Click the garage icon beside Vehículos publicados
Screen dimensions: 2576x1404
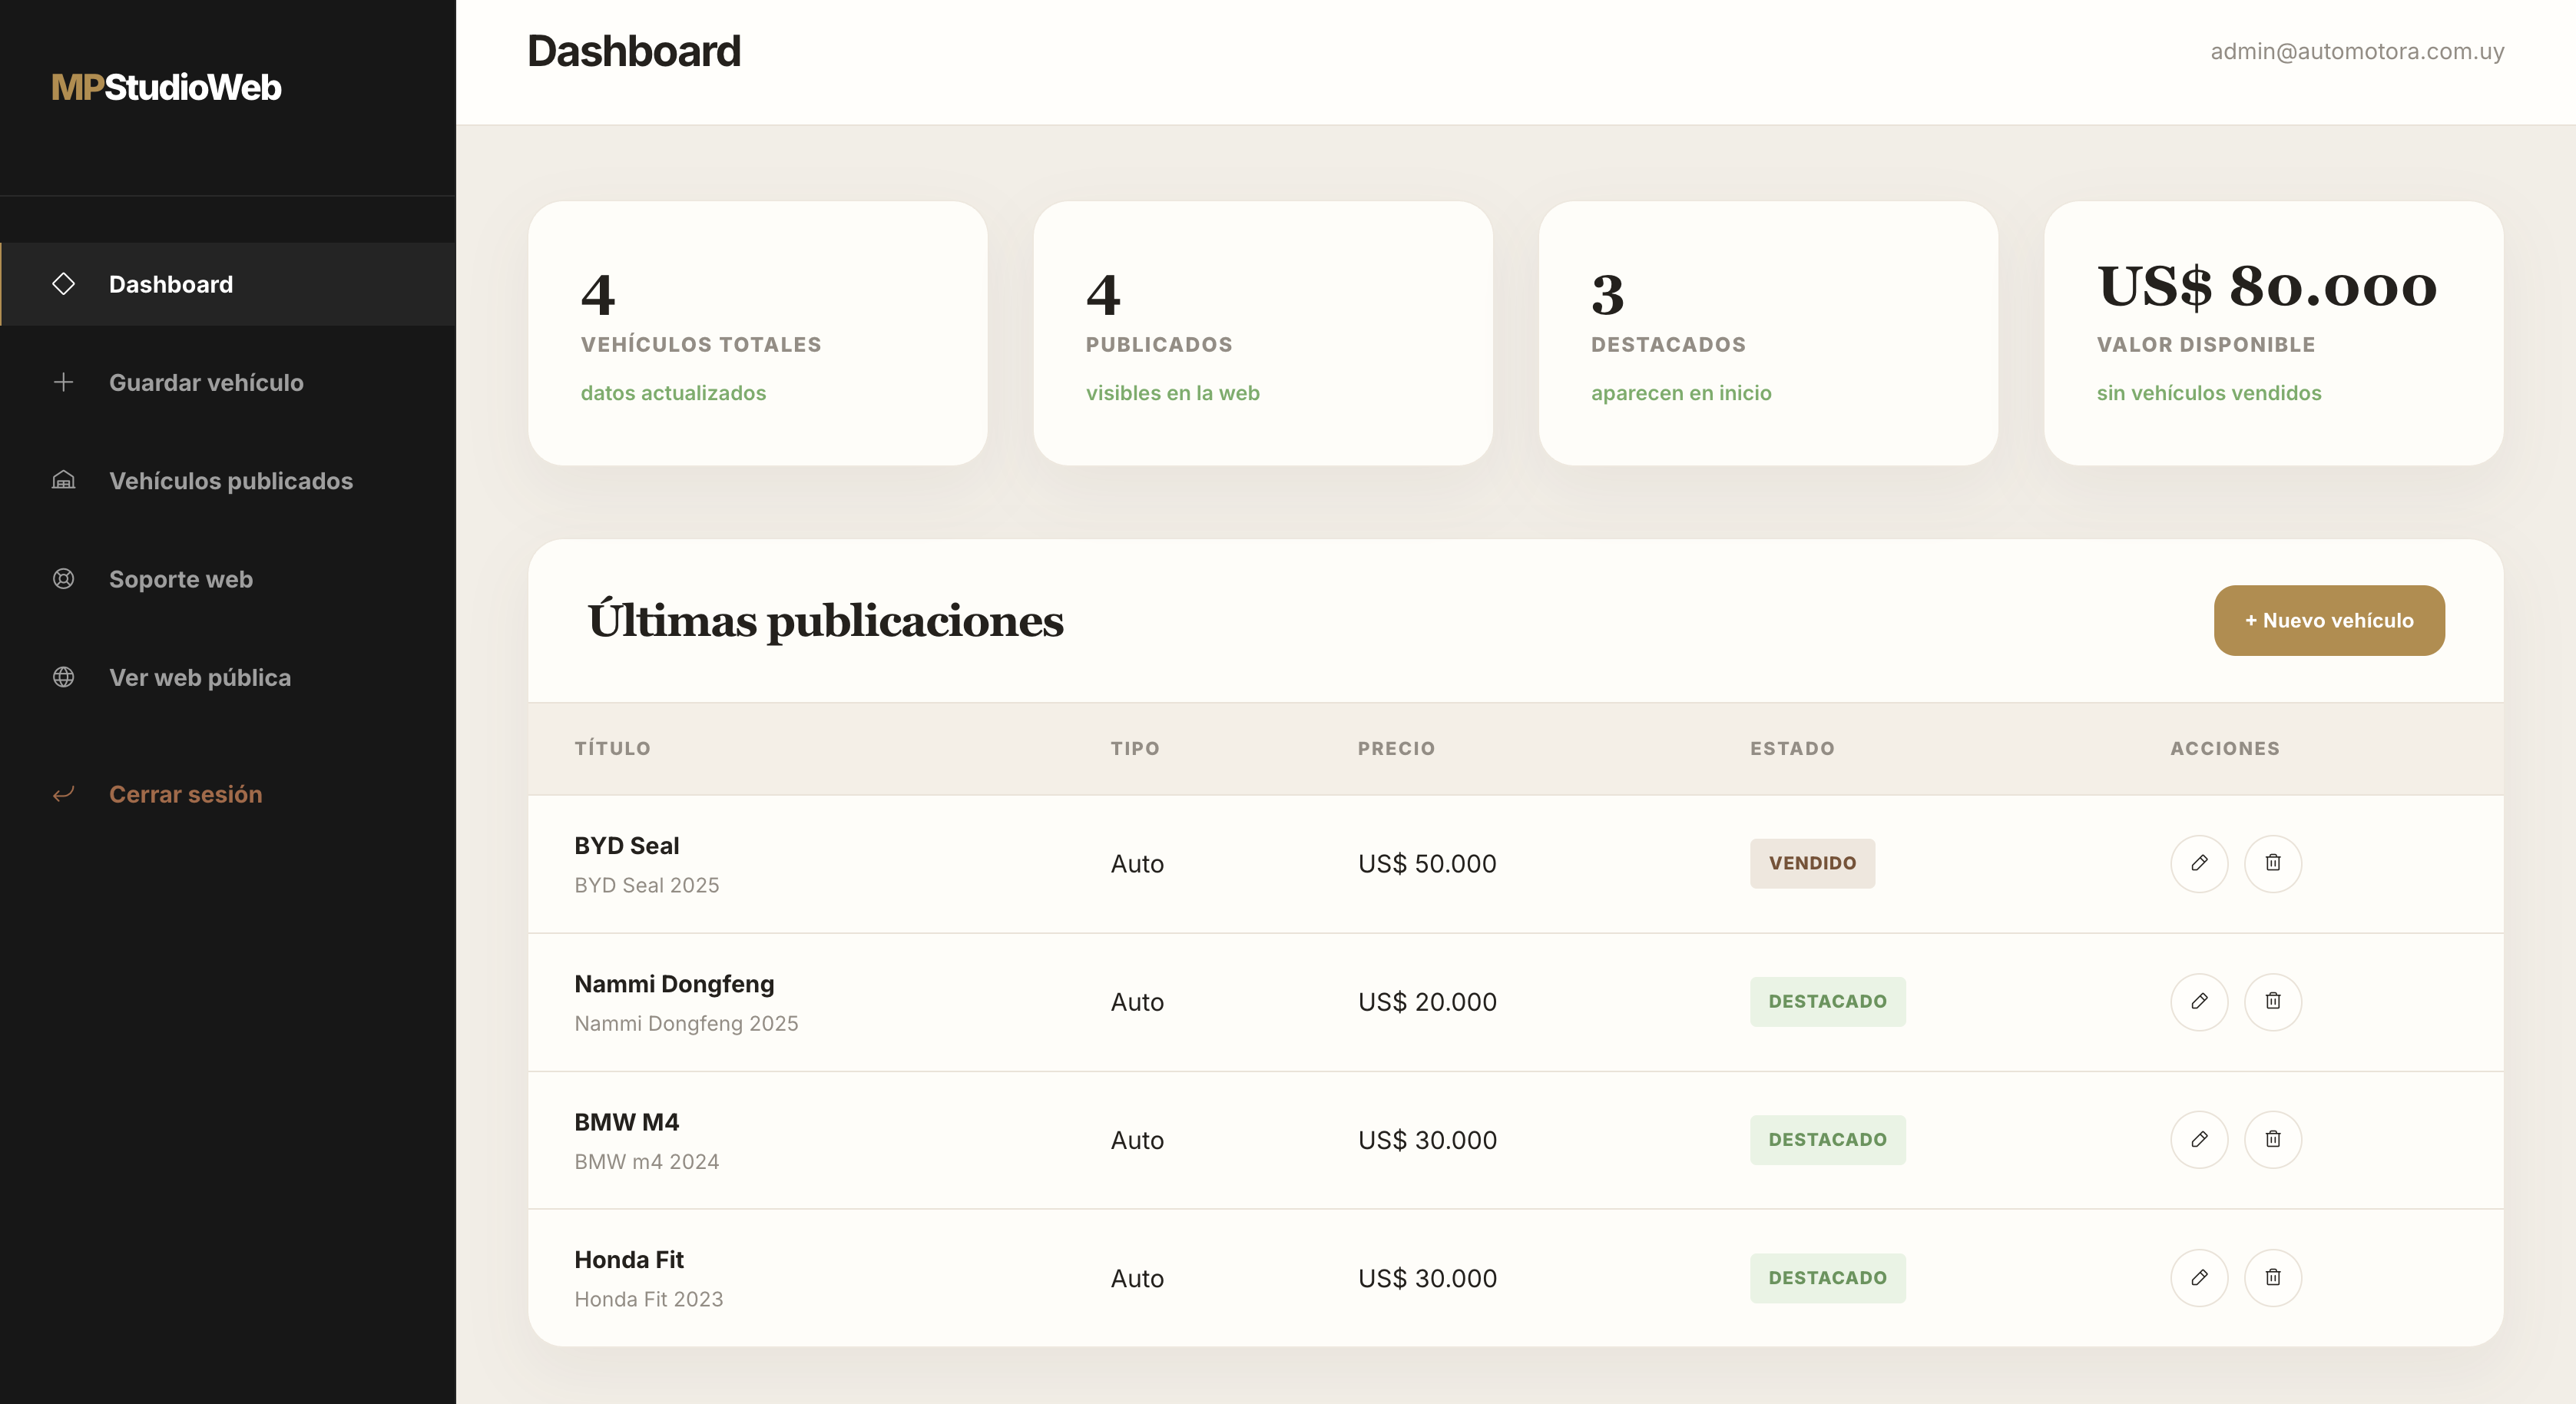63,480
